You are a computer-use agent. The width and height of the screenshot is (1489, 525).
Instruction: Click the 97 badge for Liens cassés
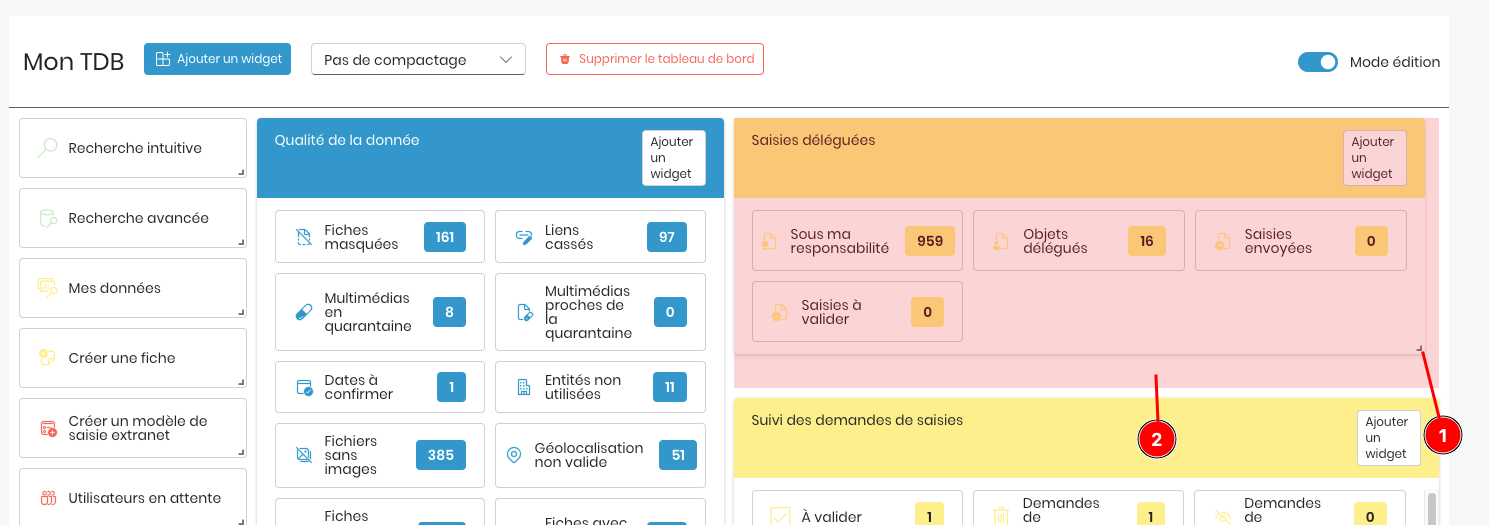pyautogui.click(x=667, y=237)
